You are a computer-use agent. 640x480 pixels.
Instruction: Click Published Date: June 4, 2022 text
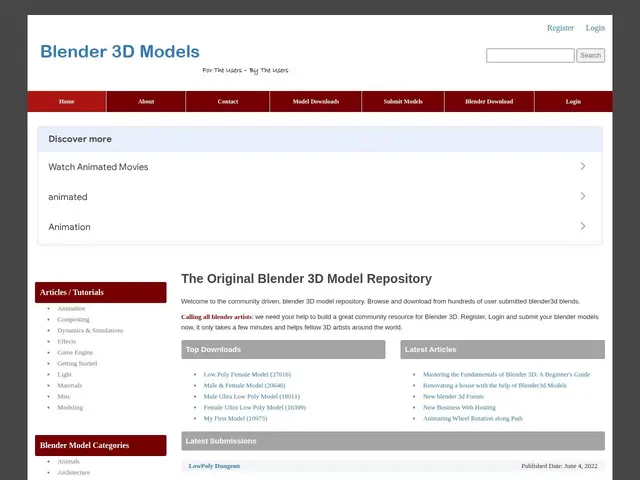tap(559, 466)
